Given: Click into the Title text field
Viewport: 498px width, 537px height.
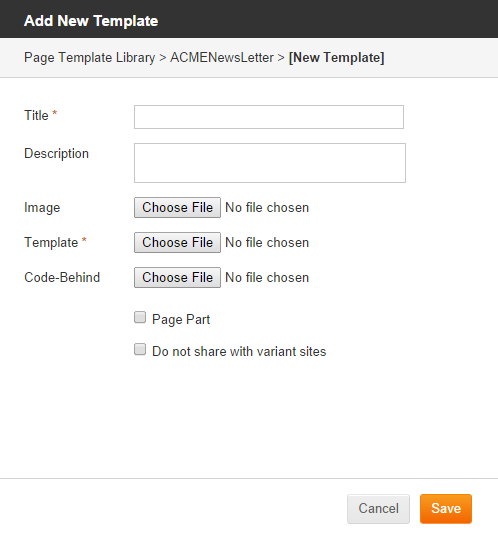Looking at the screenshot, I should pos(269,117).
